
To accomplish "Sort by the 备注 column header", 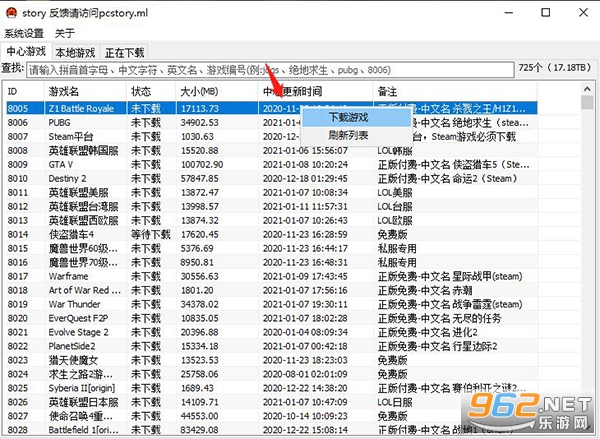I will (x=455, y=91).
